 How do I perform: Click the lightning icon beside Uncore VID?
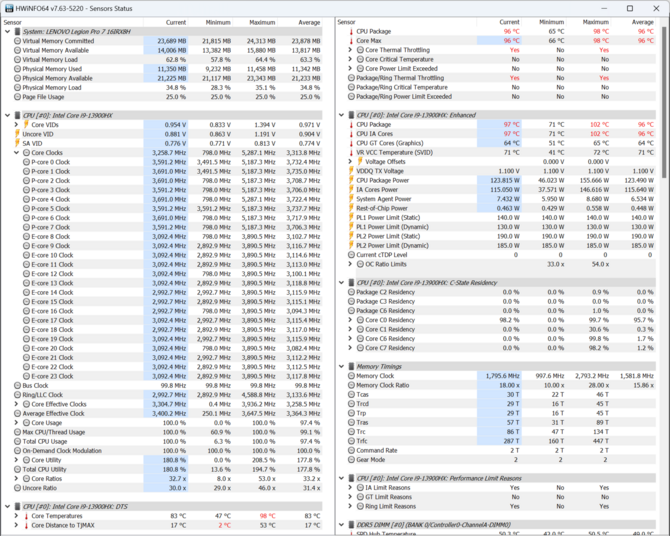coord(17,134)
